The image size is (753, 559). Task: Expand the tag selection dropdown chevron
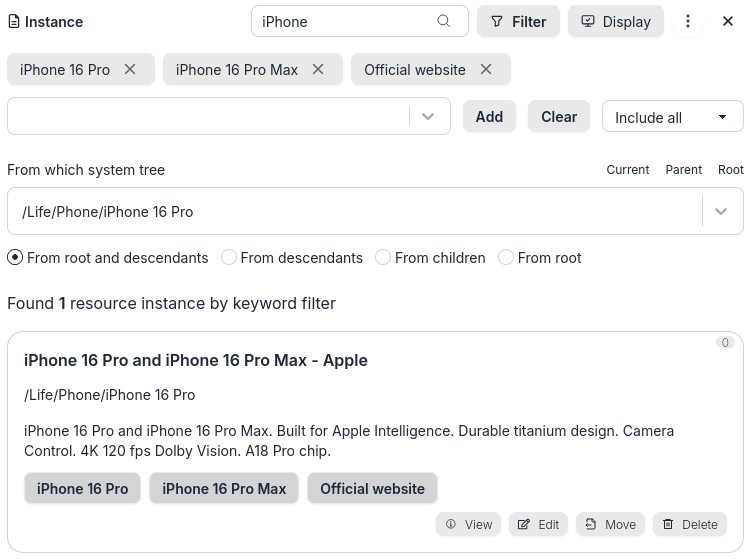428,116
